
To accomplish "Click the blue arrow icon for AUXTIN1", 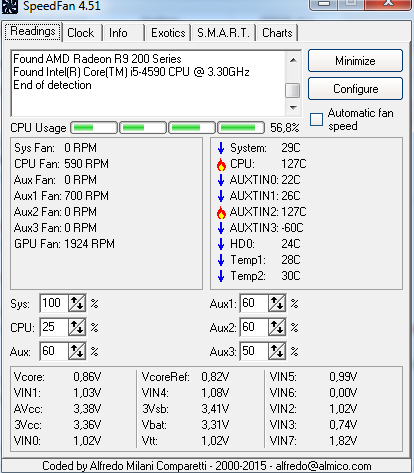I will point(221,196).
